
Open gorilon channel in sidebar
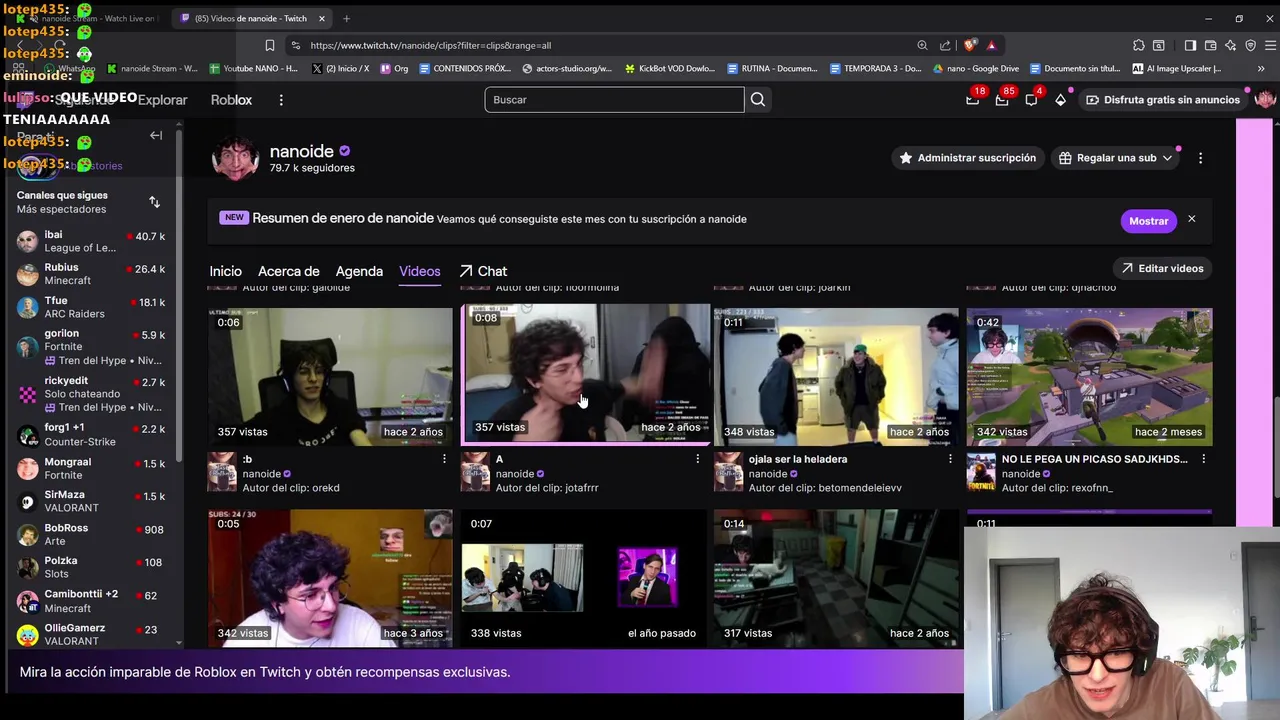pos(90,347)
